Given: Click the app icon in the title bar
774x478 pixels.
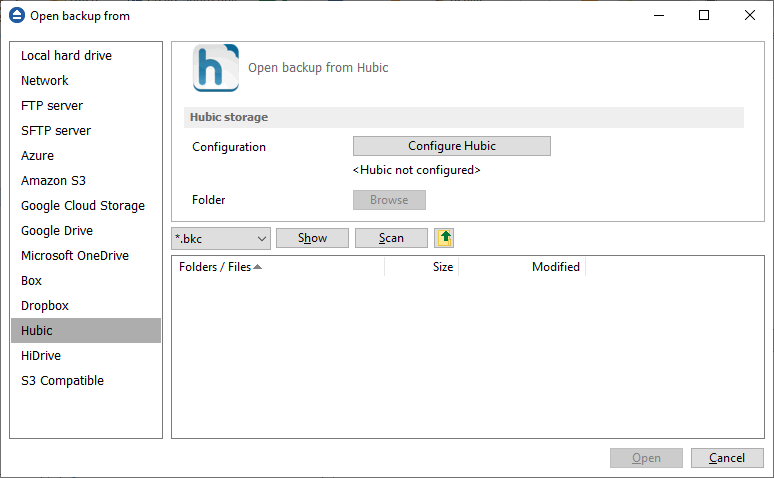Looking at the screenshot, I should (17, 15).
